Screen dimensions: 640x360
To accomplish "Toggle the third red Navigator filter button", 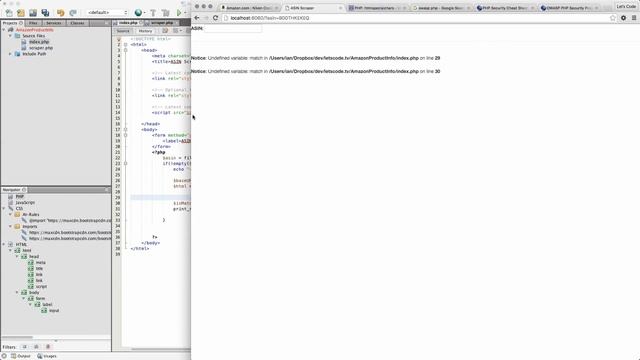I will tap(48, 347).
